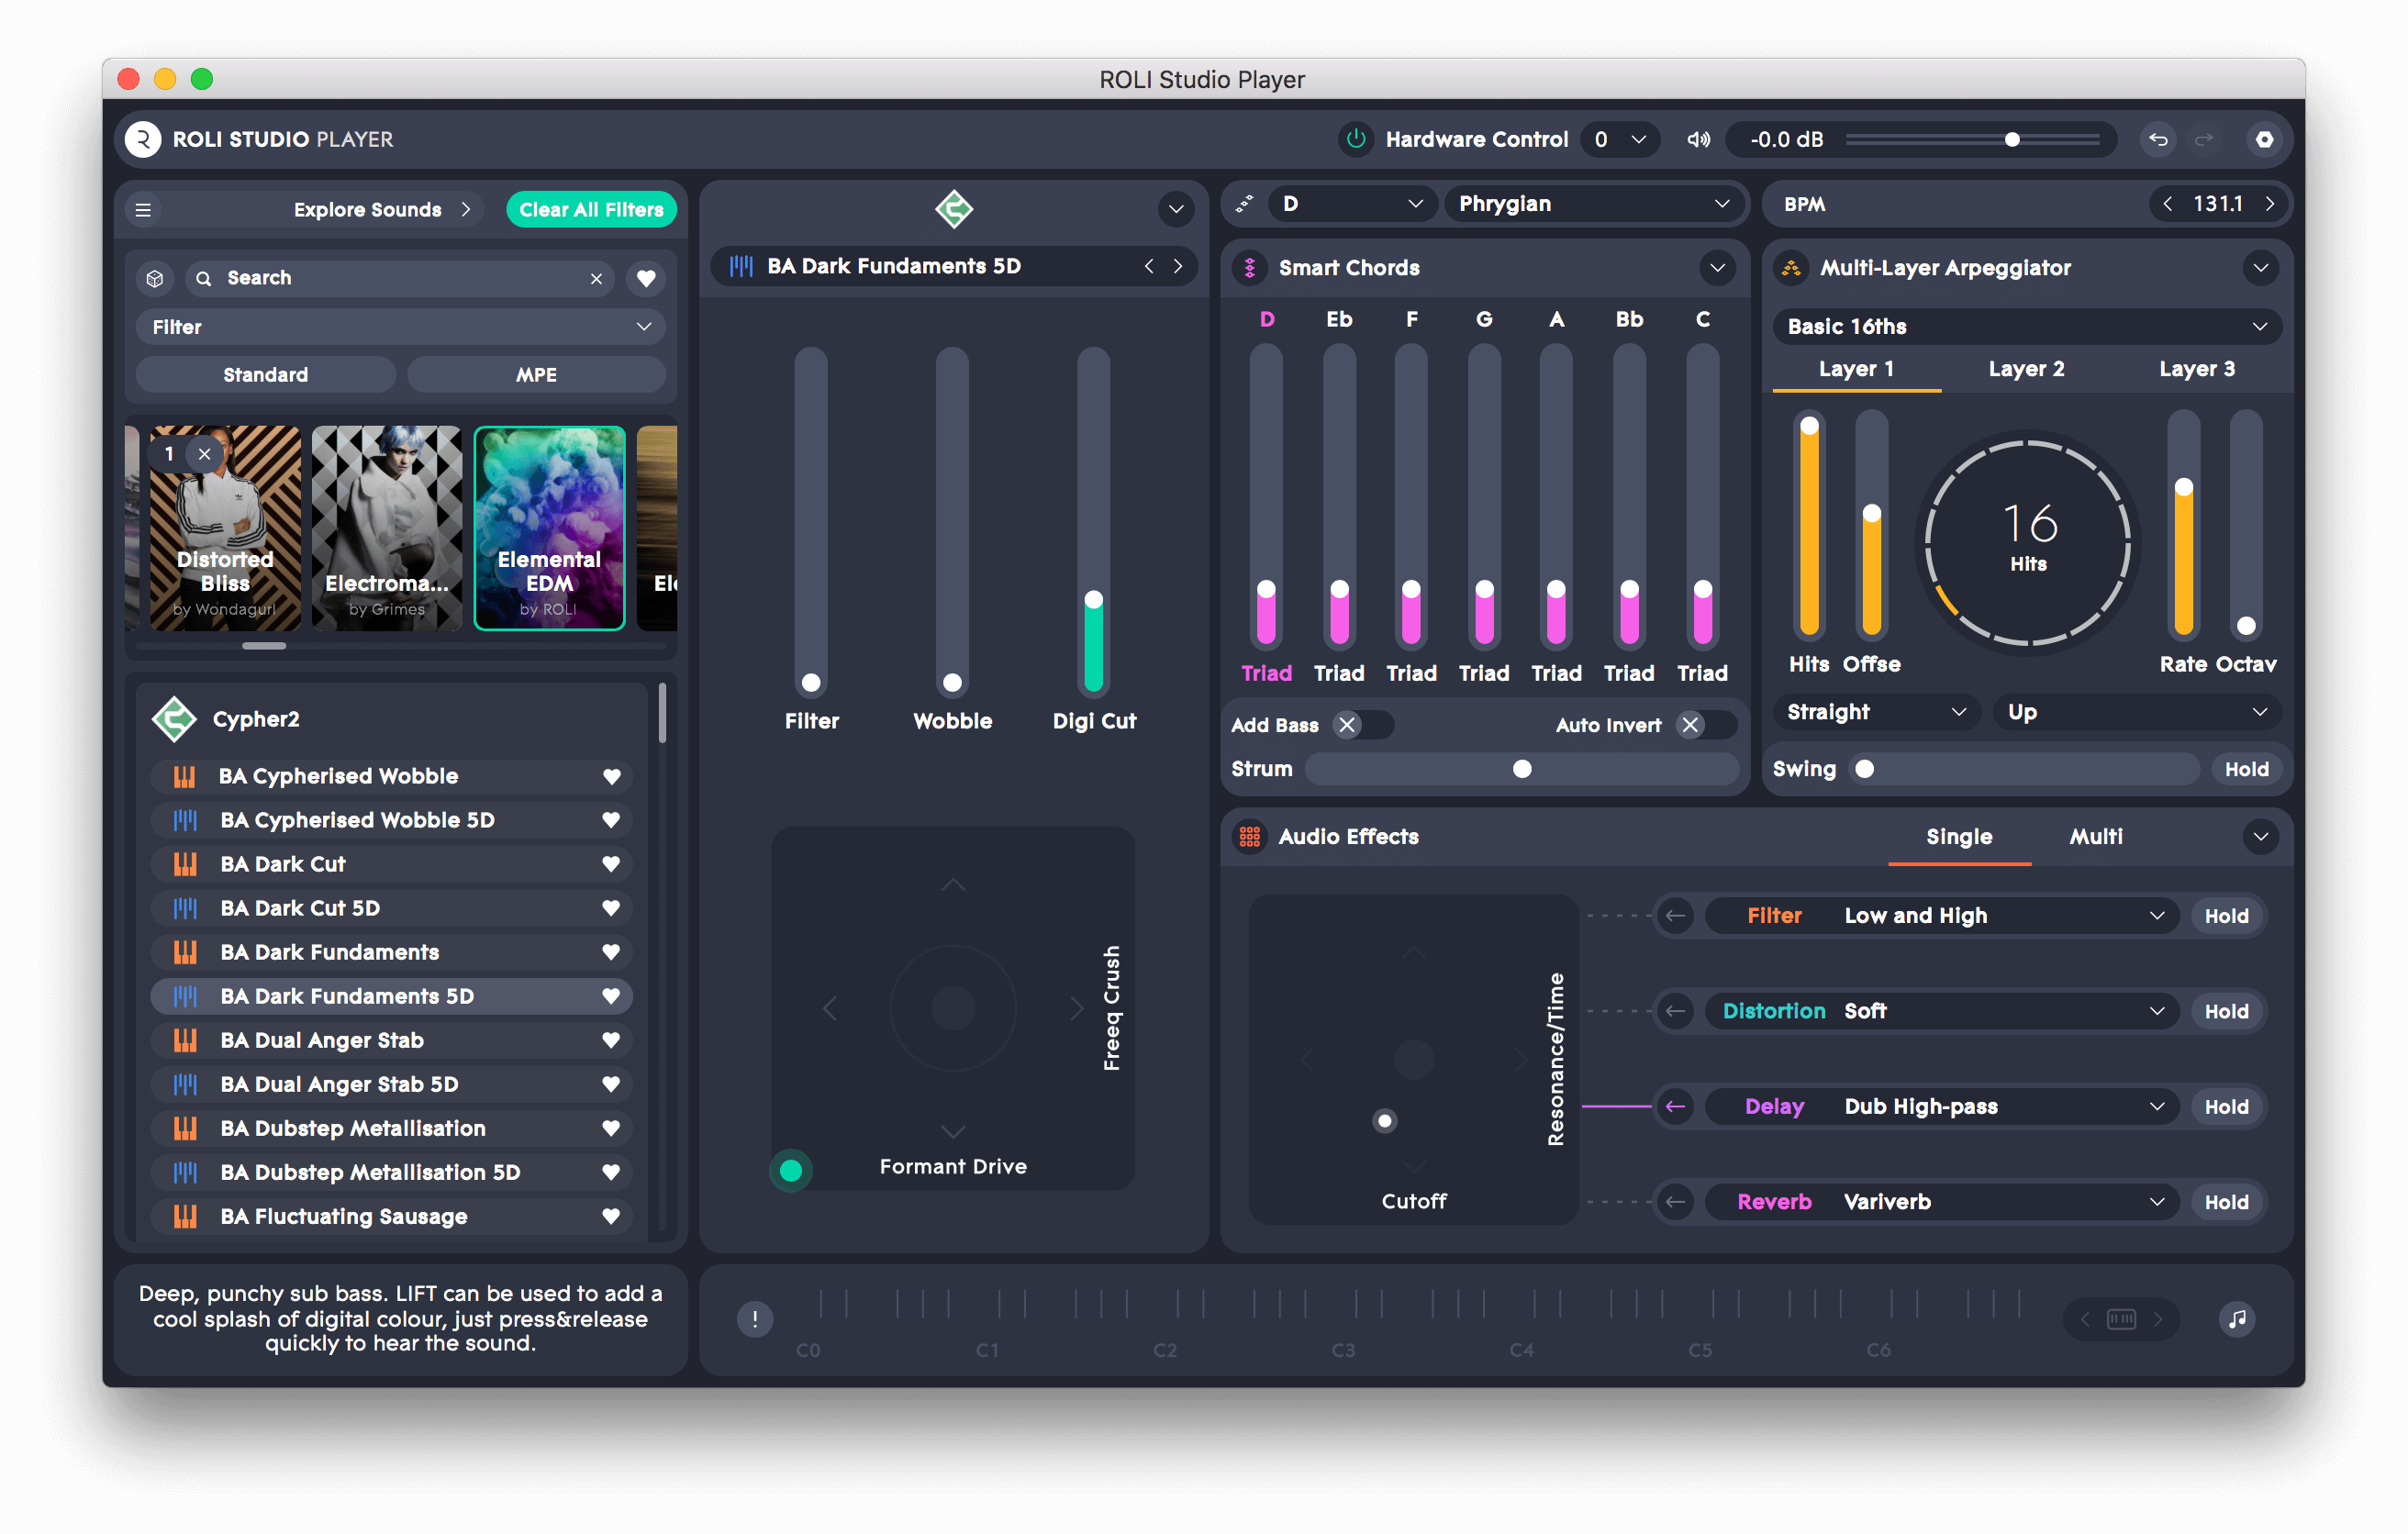Click the Cypher2 logo in preset panel

click(174, 719)
